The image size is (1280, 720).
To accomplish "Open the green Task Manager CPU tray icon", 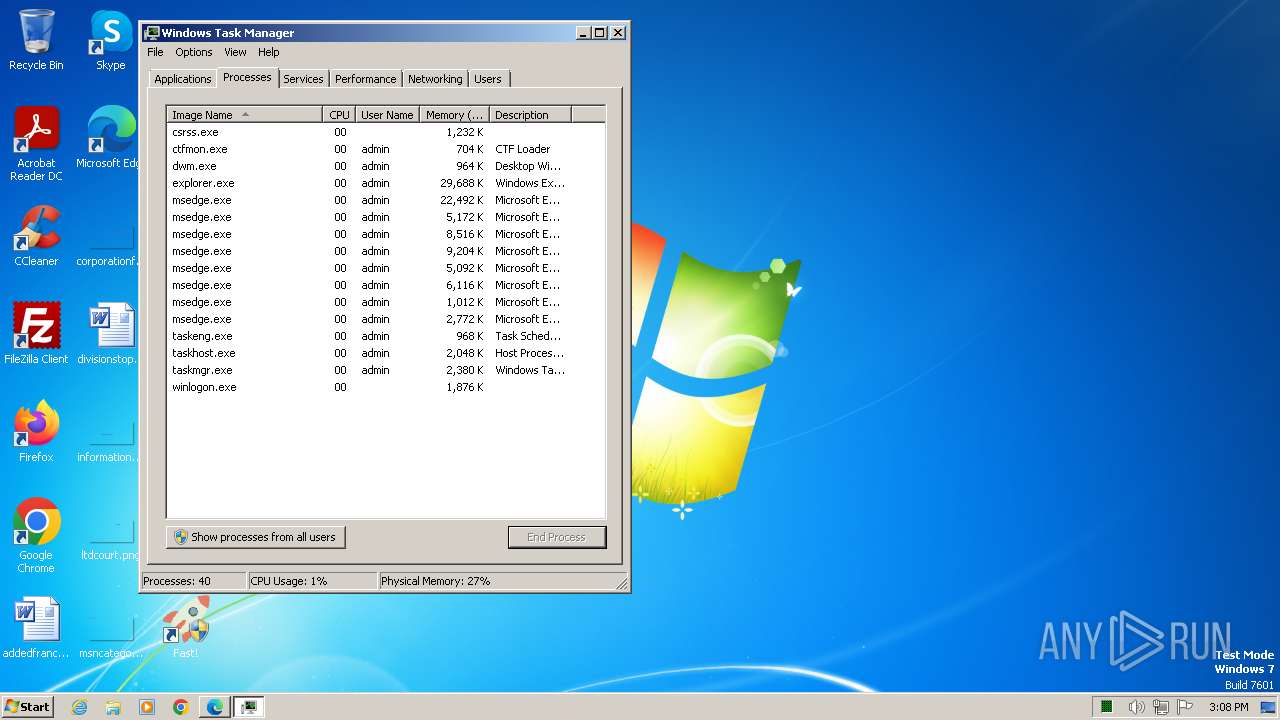I will [1107, 707].
